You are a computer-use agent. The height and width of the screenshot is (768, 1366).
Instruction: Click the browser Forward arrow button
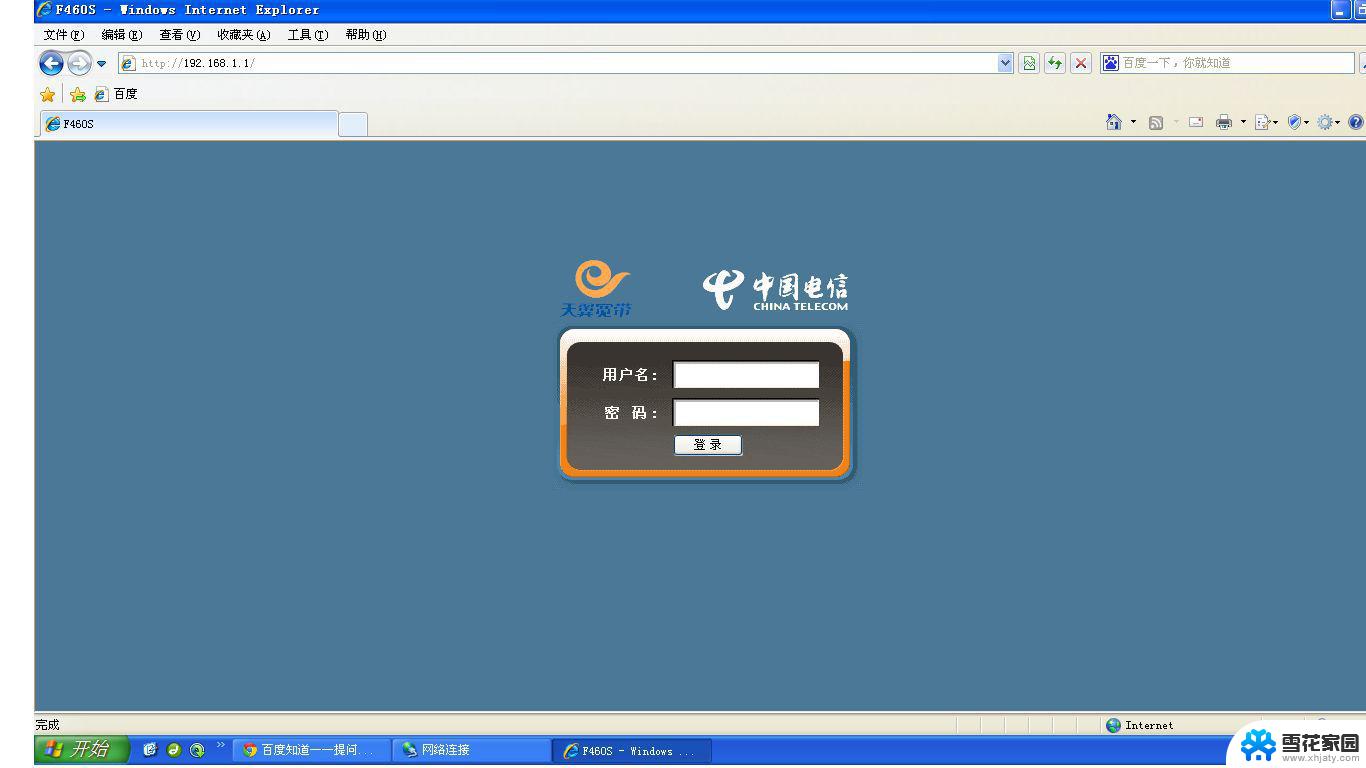pos(79,63)
